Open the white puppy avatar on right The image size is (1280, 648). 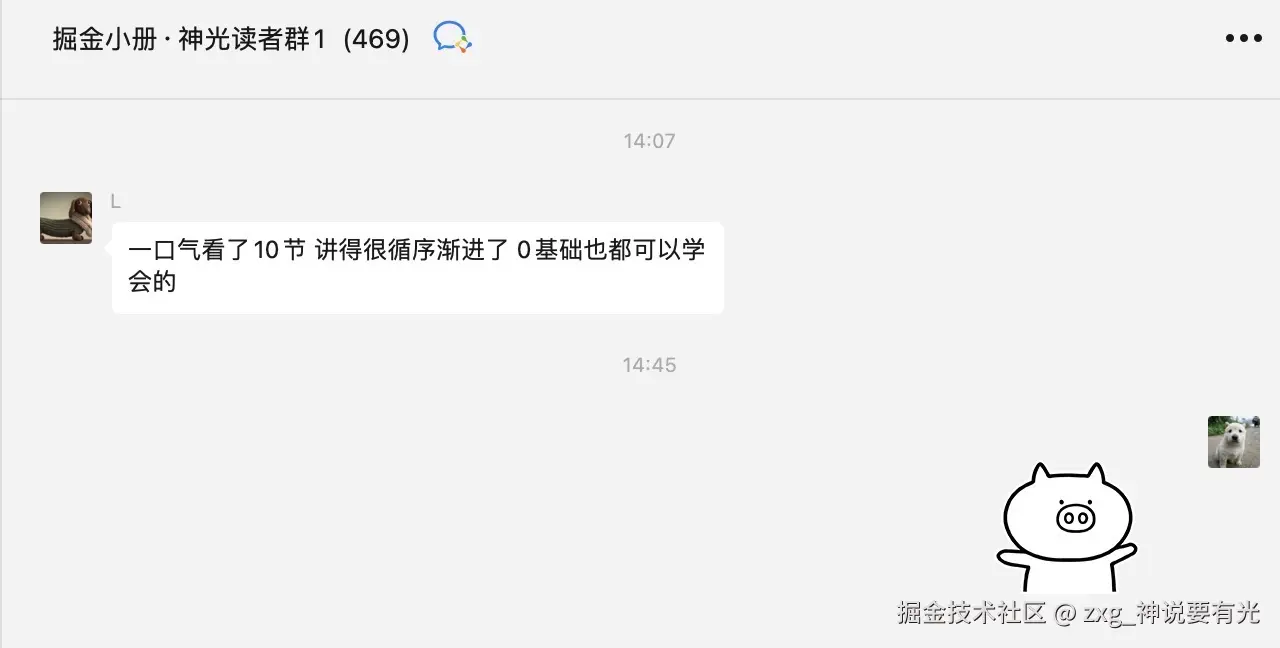pyautogui.click(x=1234, y=442)
